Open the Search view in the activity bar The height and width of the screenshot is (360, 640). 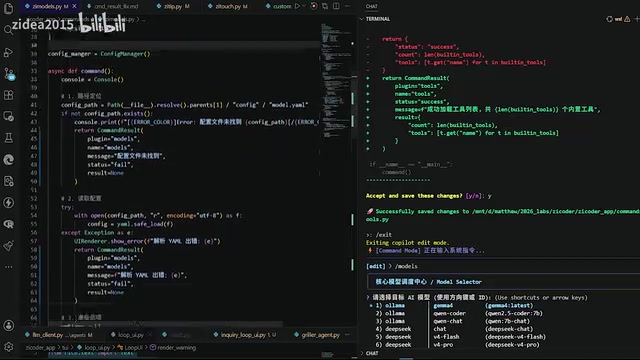(x=9, y=30)
